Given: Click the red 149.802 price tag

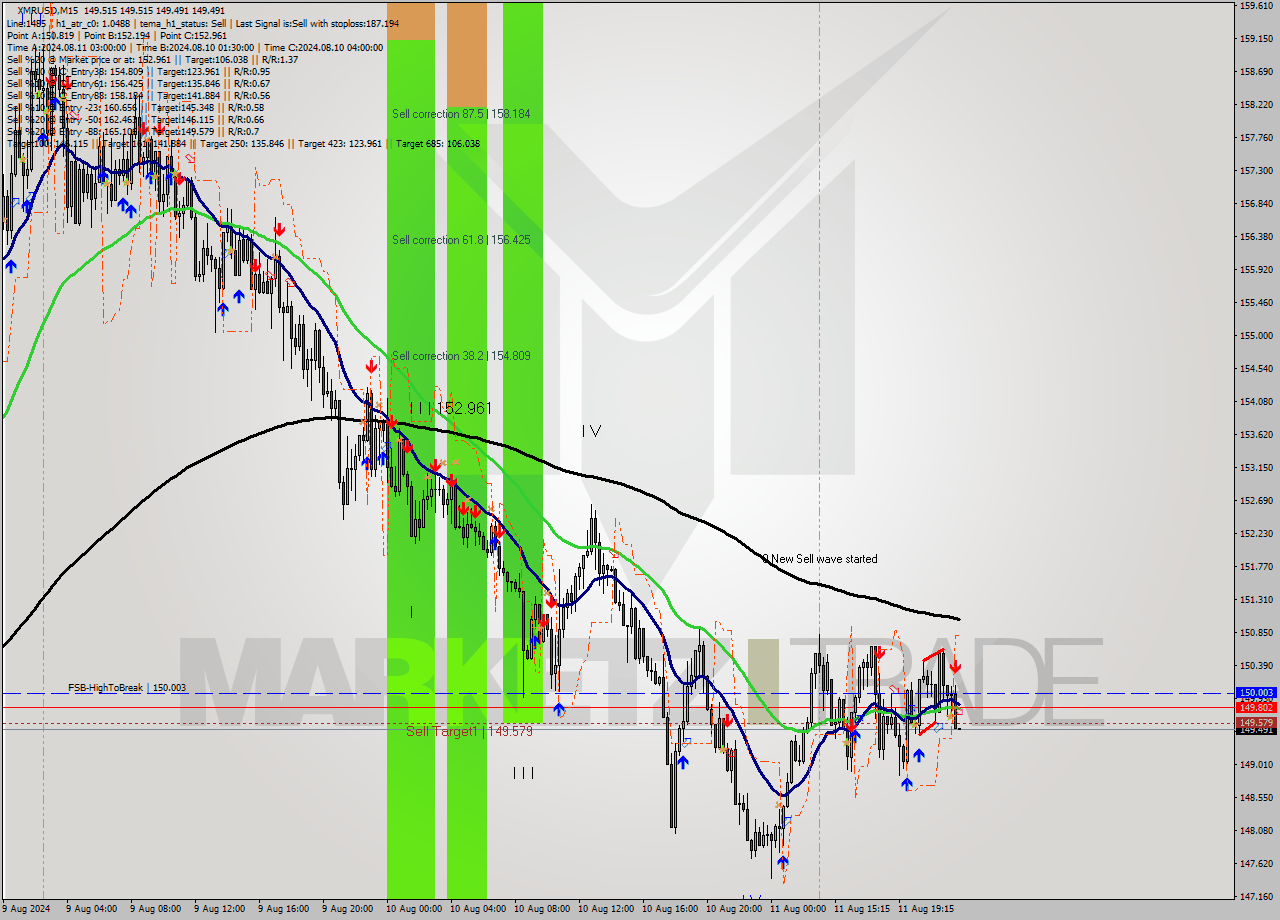Looking at the screenshot, I should click(1256, 707).
